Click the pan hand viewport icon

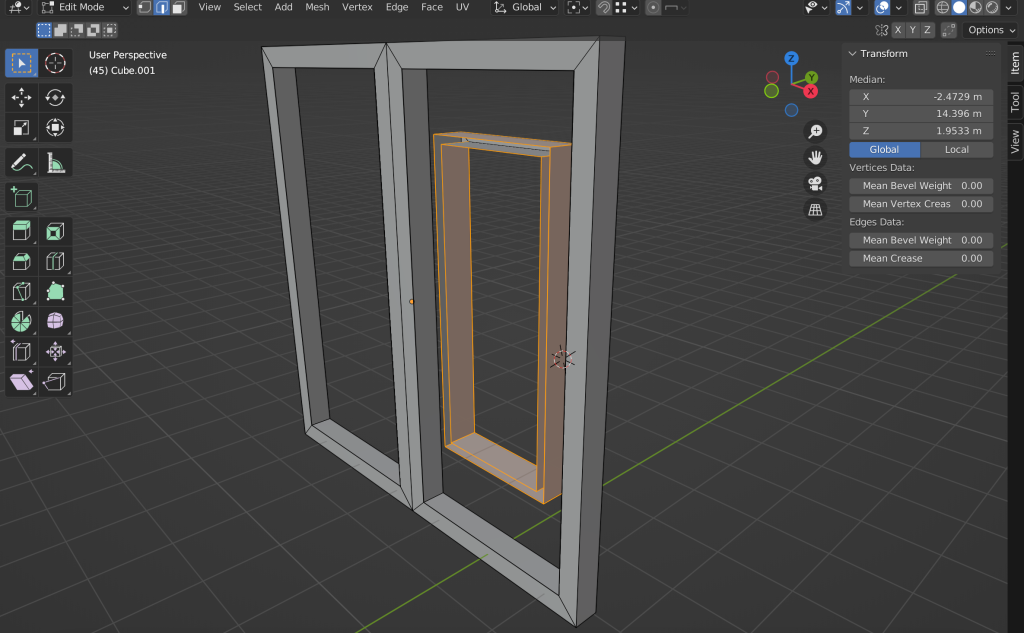(x=815, y=157)
